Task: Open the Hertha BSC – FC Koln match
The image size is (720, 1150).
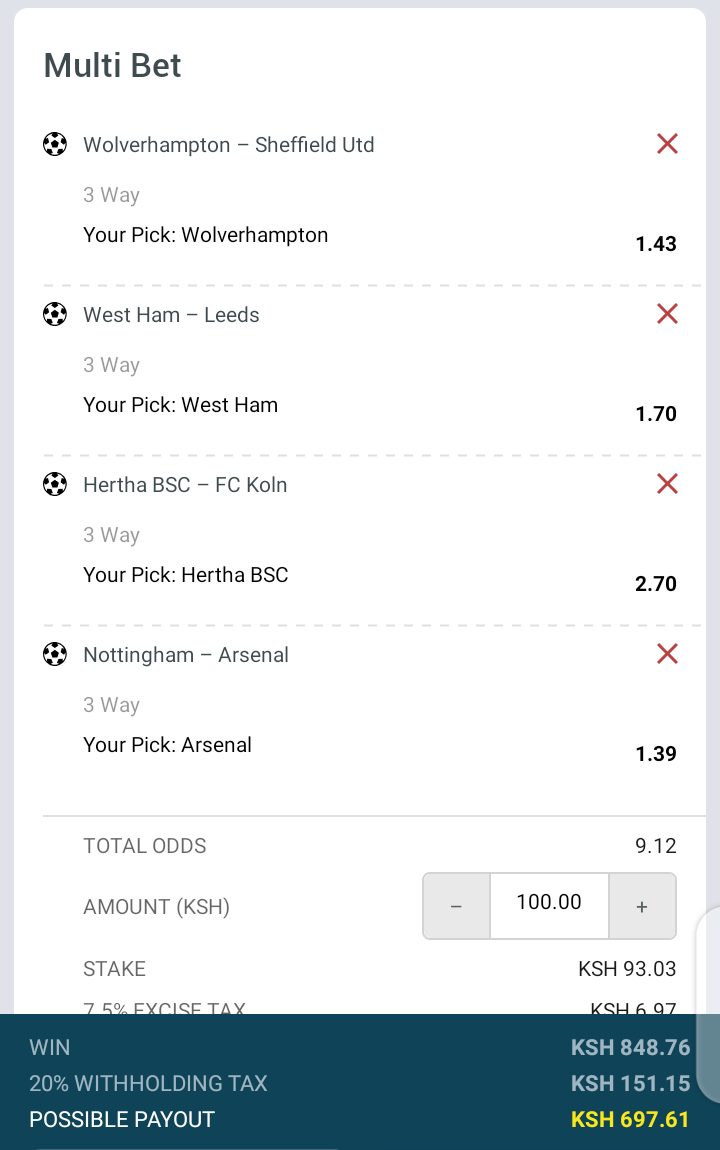Action: pyautogui.click(x=185, y=485)
